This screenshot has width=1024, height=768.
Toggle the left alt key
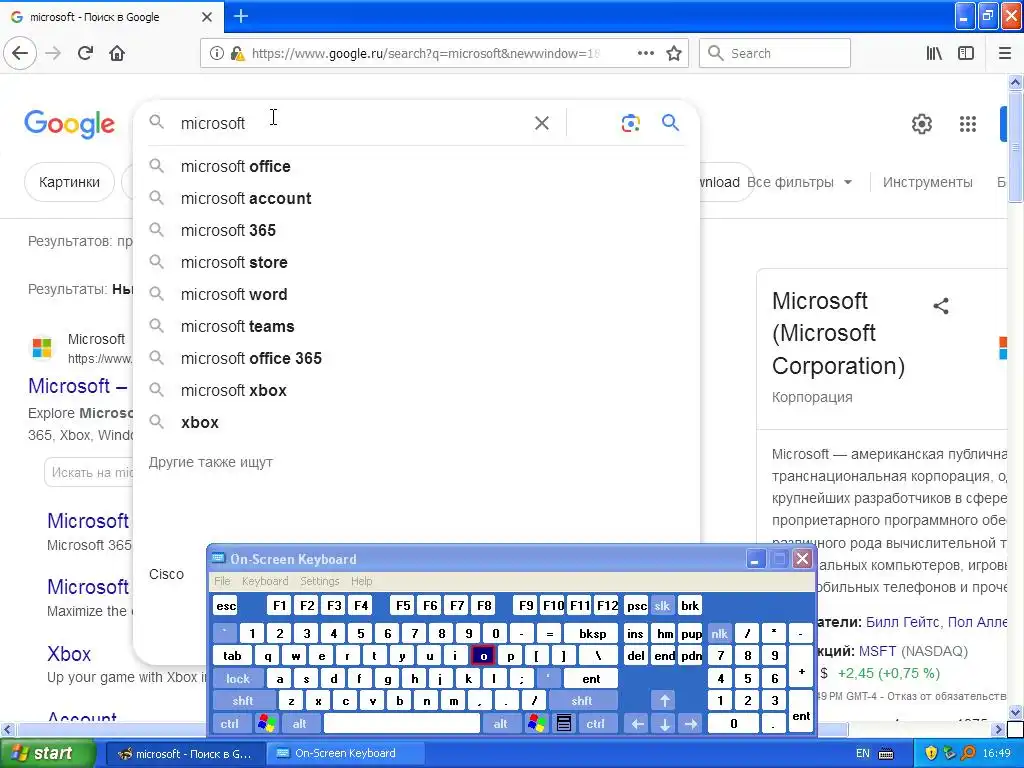[299, 723]
